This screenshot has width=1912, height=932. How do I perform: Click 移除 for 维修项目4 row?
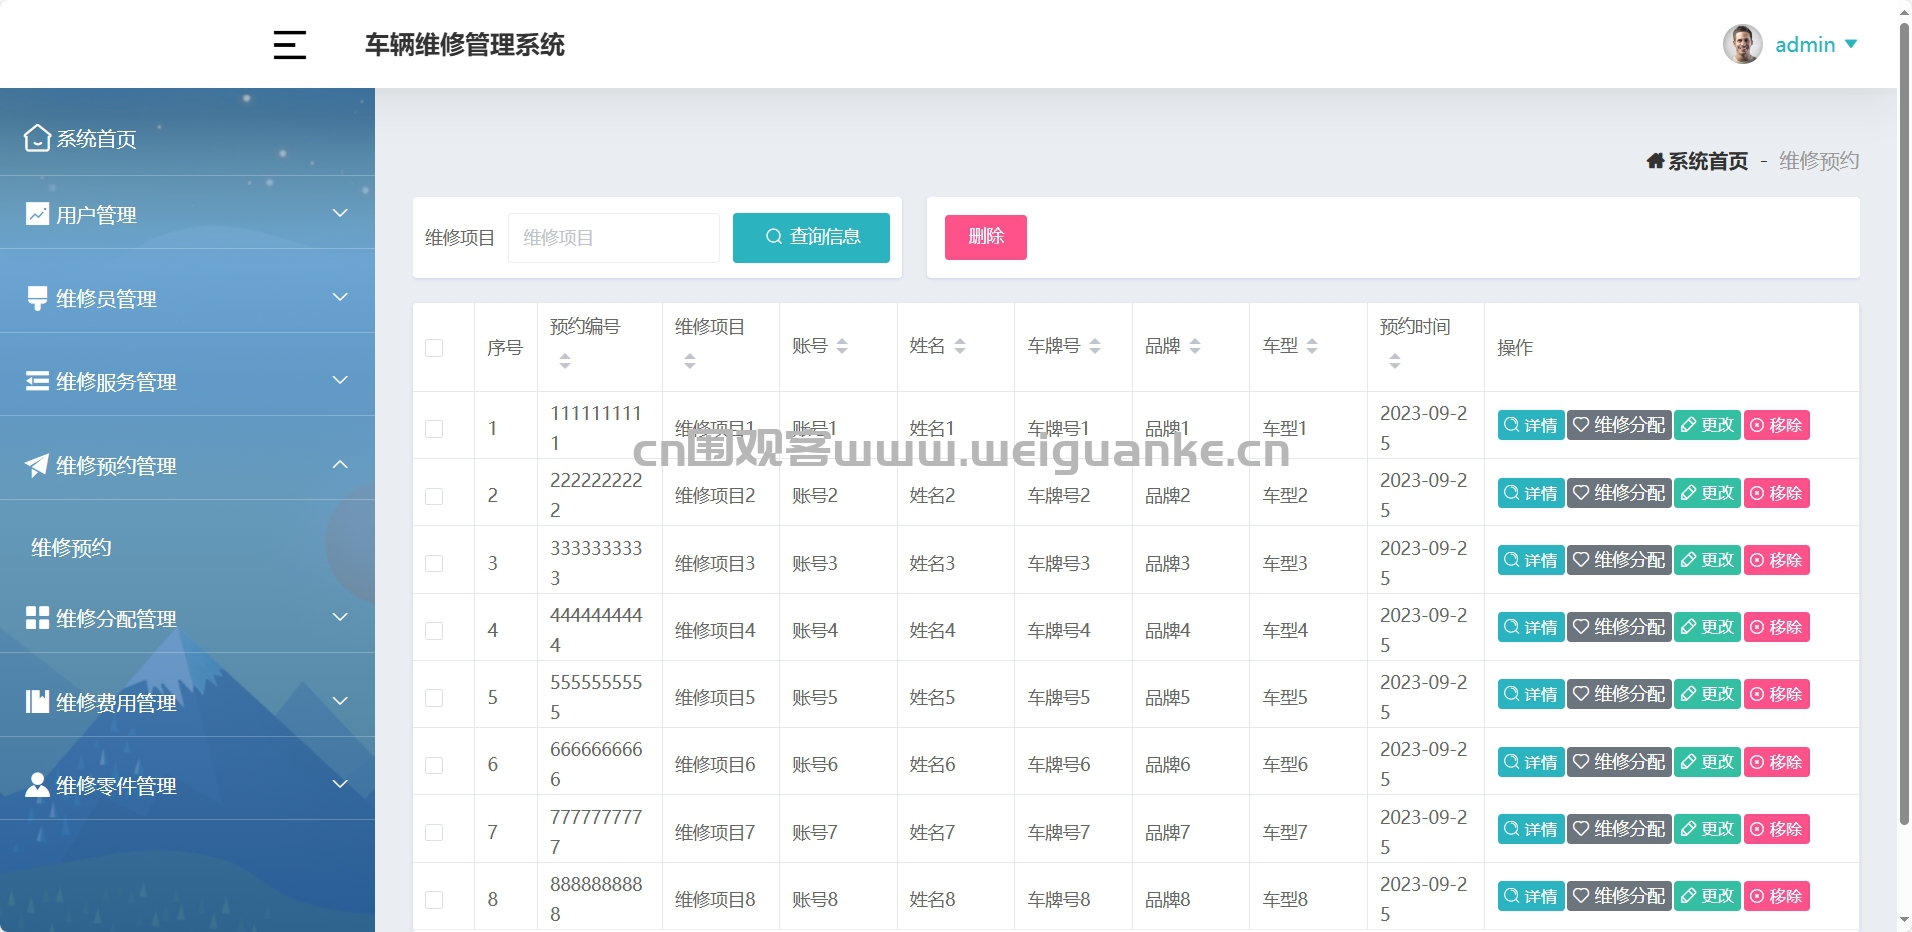click(x=1777, y=627)
